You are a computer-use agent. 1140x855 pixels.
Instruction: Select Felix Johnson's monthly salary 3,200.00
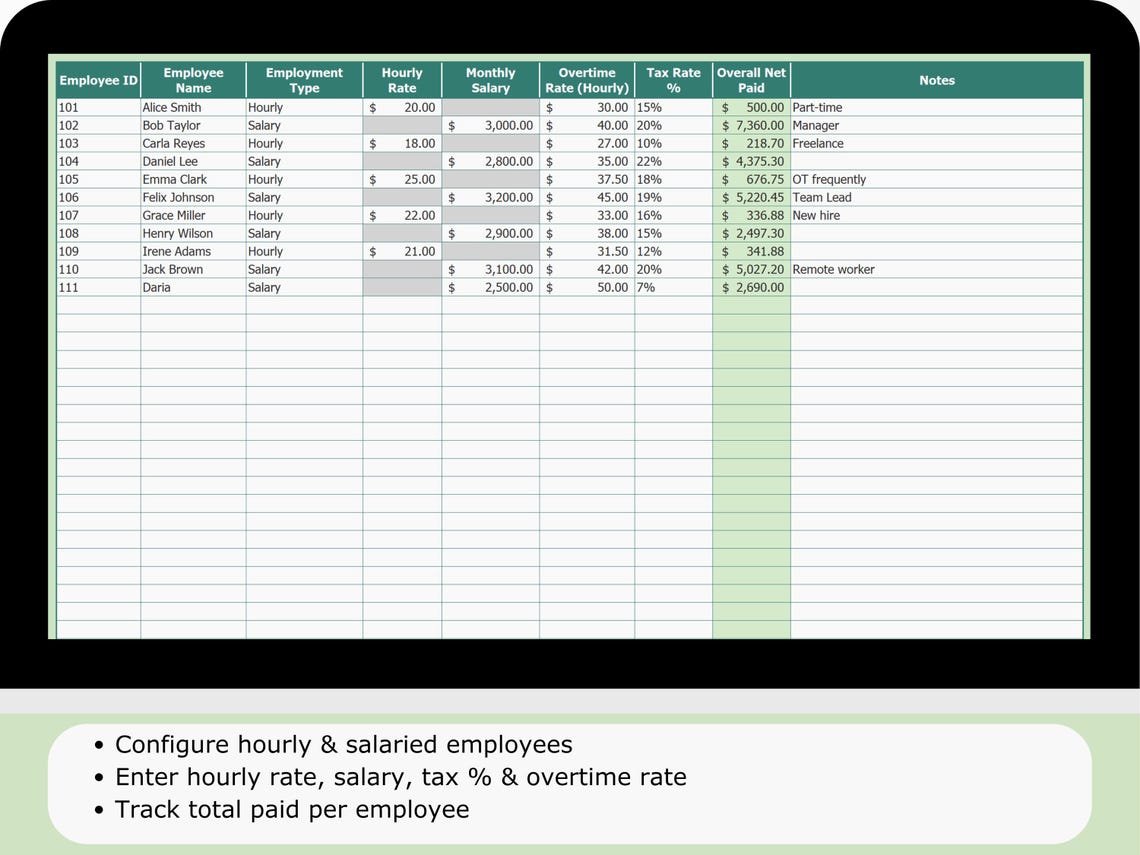[491, 197]
